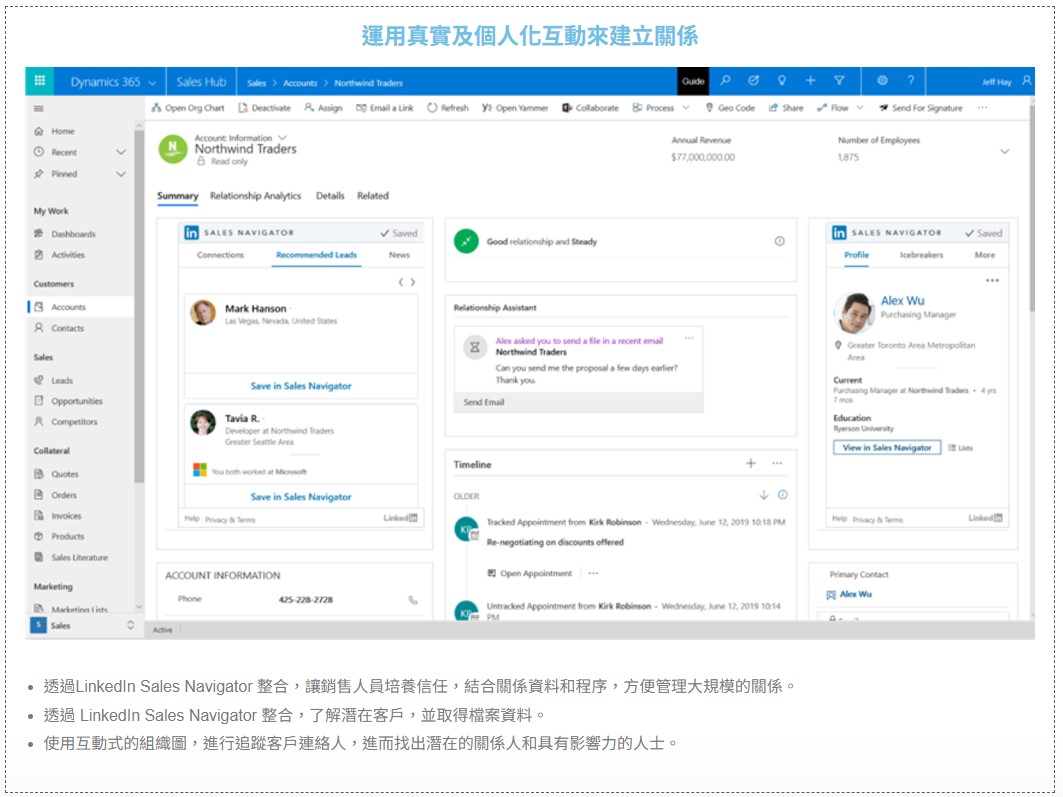Select the News tab in Sales Navigator

[x=399, y=255]
